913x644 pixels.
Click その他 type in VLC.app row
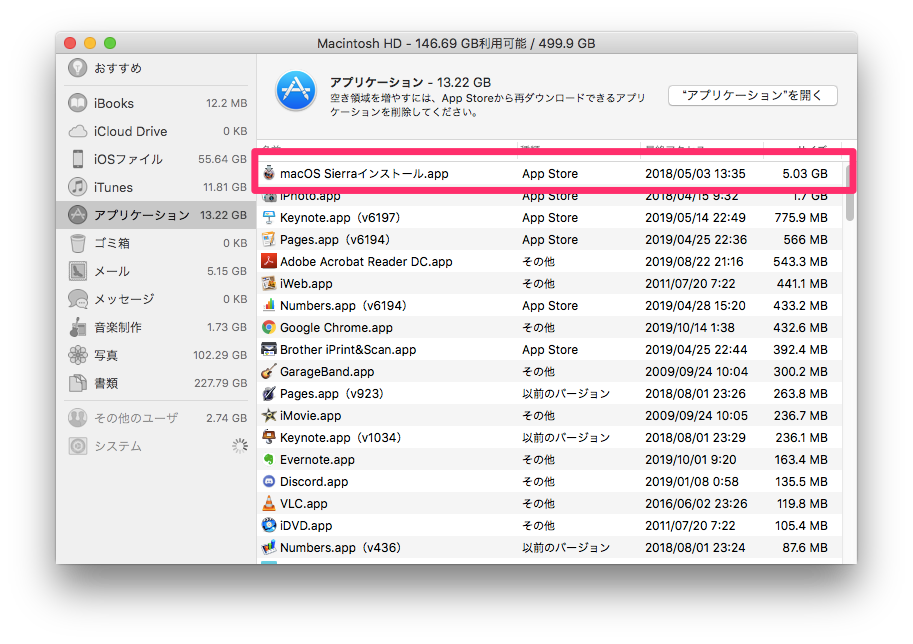539,504
